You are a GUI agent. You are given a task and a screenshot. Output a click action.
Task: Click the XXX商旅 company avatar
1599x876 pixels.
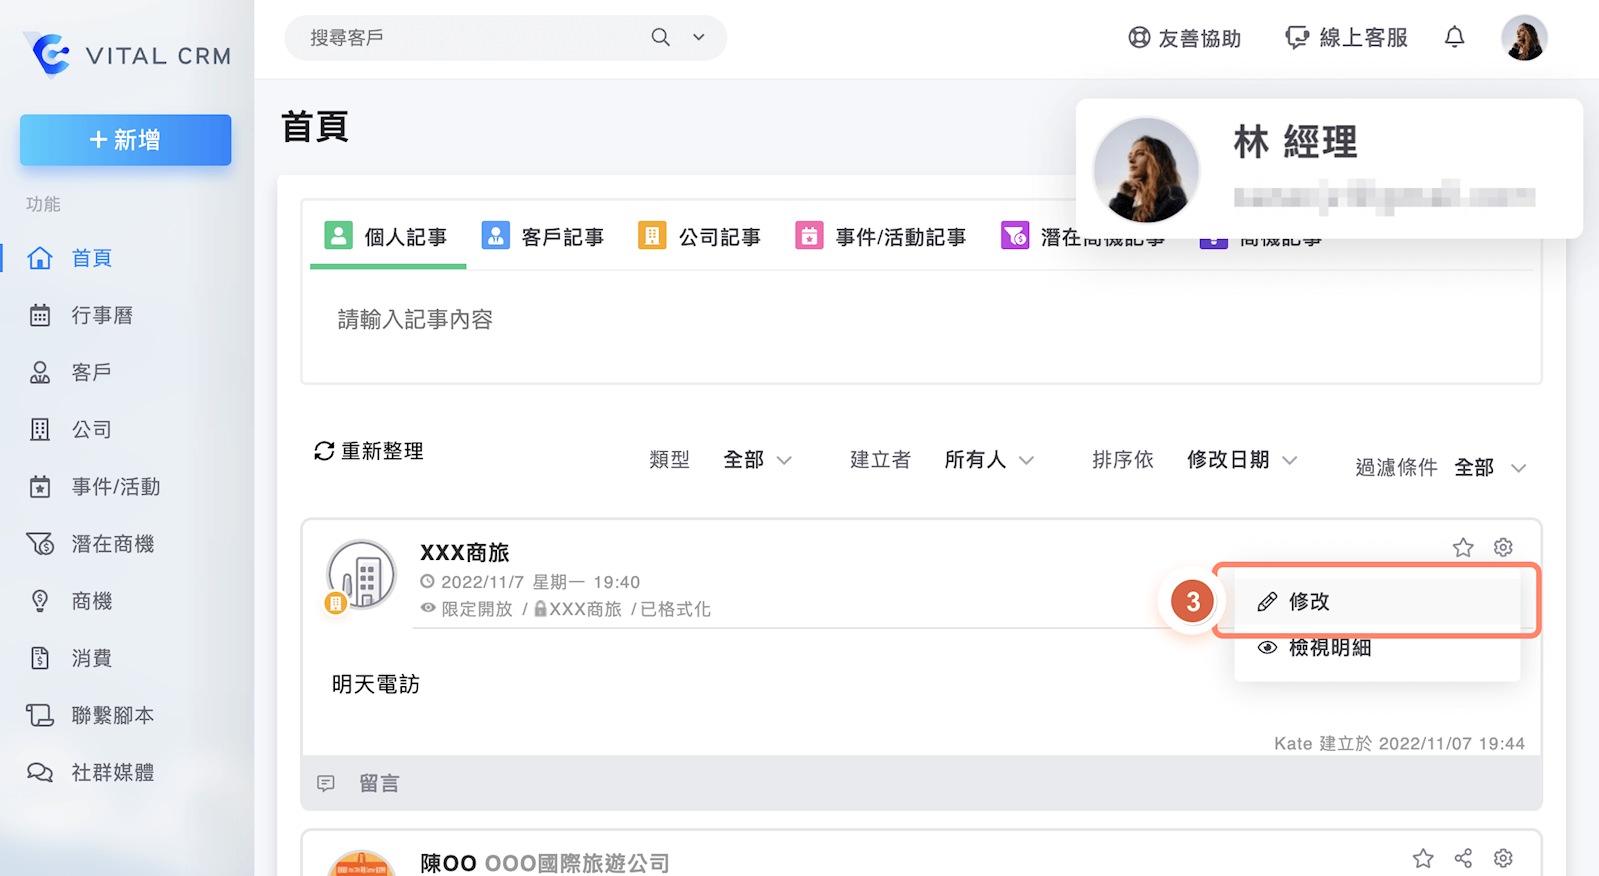tap(361, 576)
